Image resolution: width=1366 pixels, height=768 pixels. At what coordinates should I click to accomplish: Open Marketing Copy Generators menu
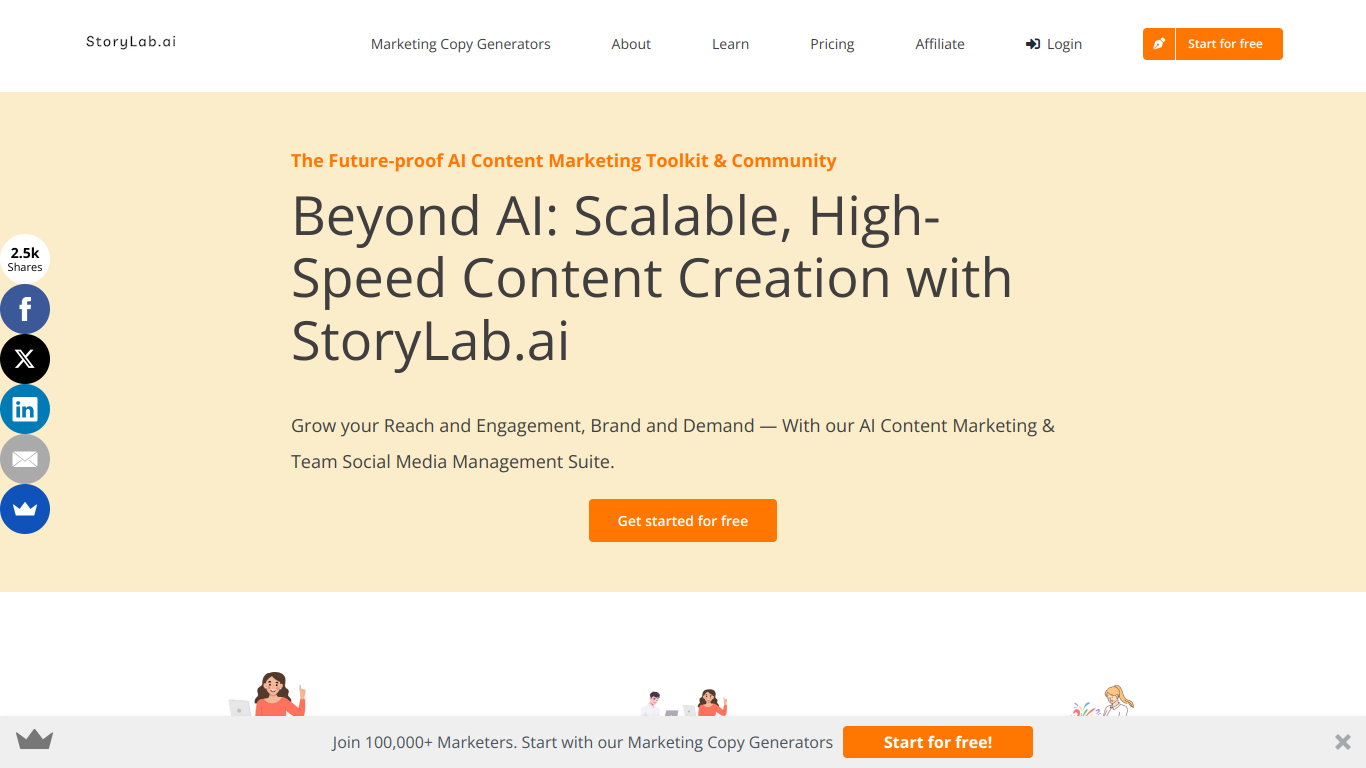pyautogui.click(x=461, y=44)
